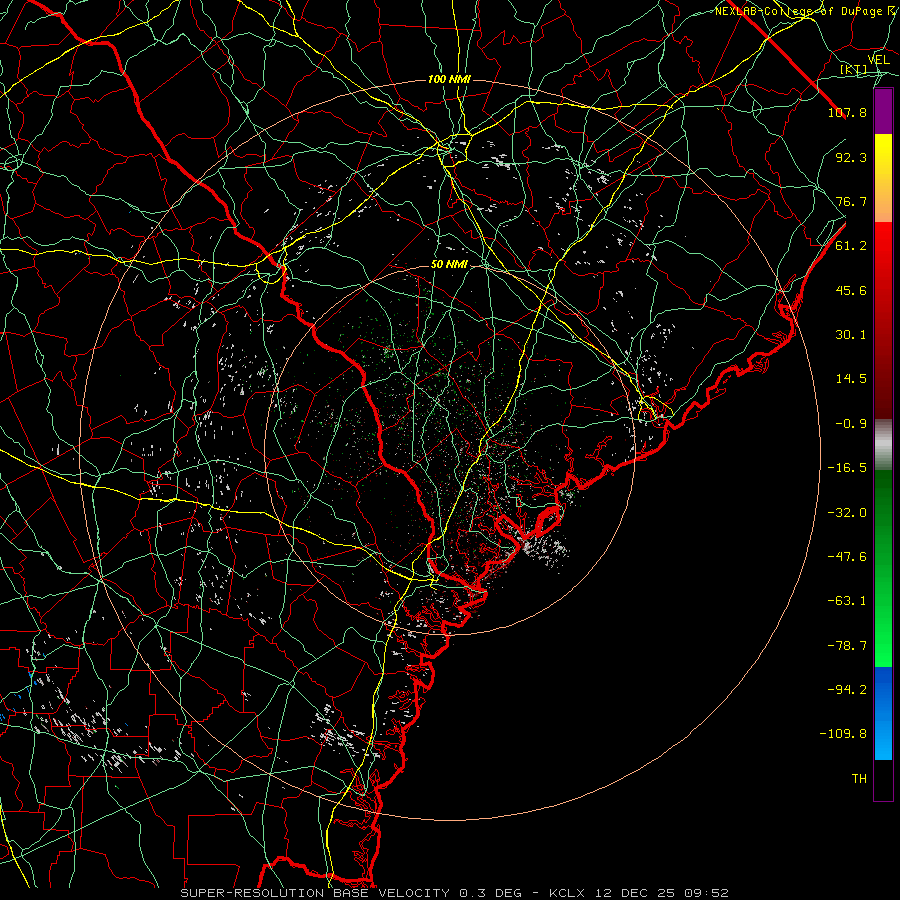Screen dimensions: 900x900
Task: Click the 100 NMI range ring label
Action: point(449,79)
